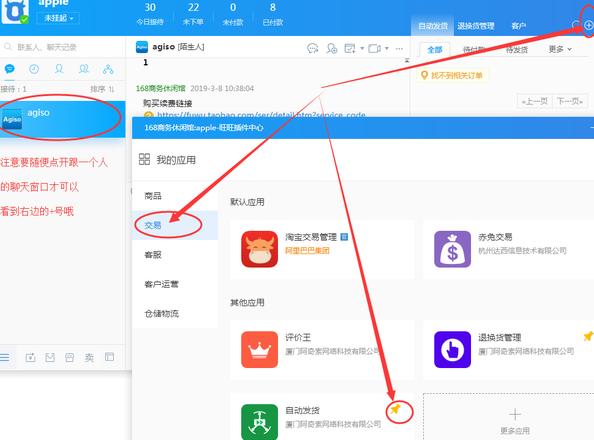
Task: Open the group contacts icon
Action: pyautogui.click(x=84, y=69)
